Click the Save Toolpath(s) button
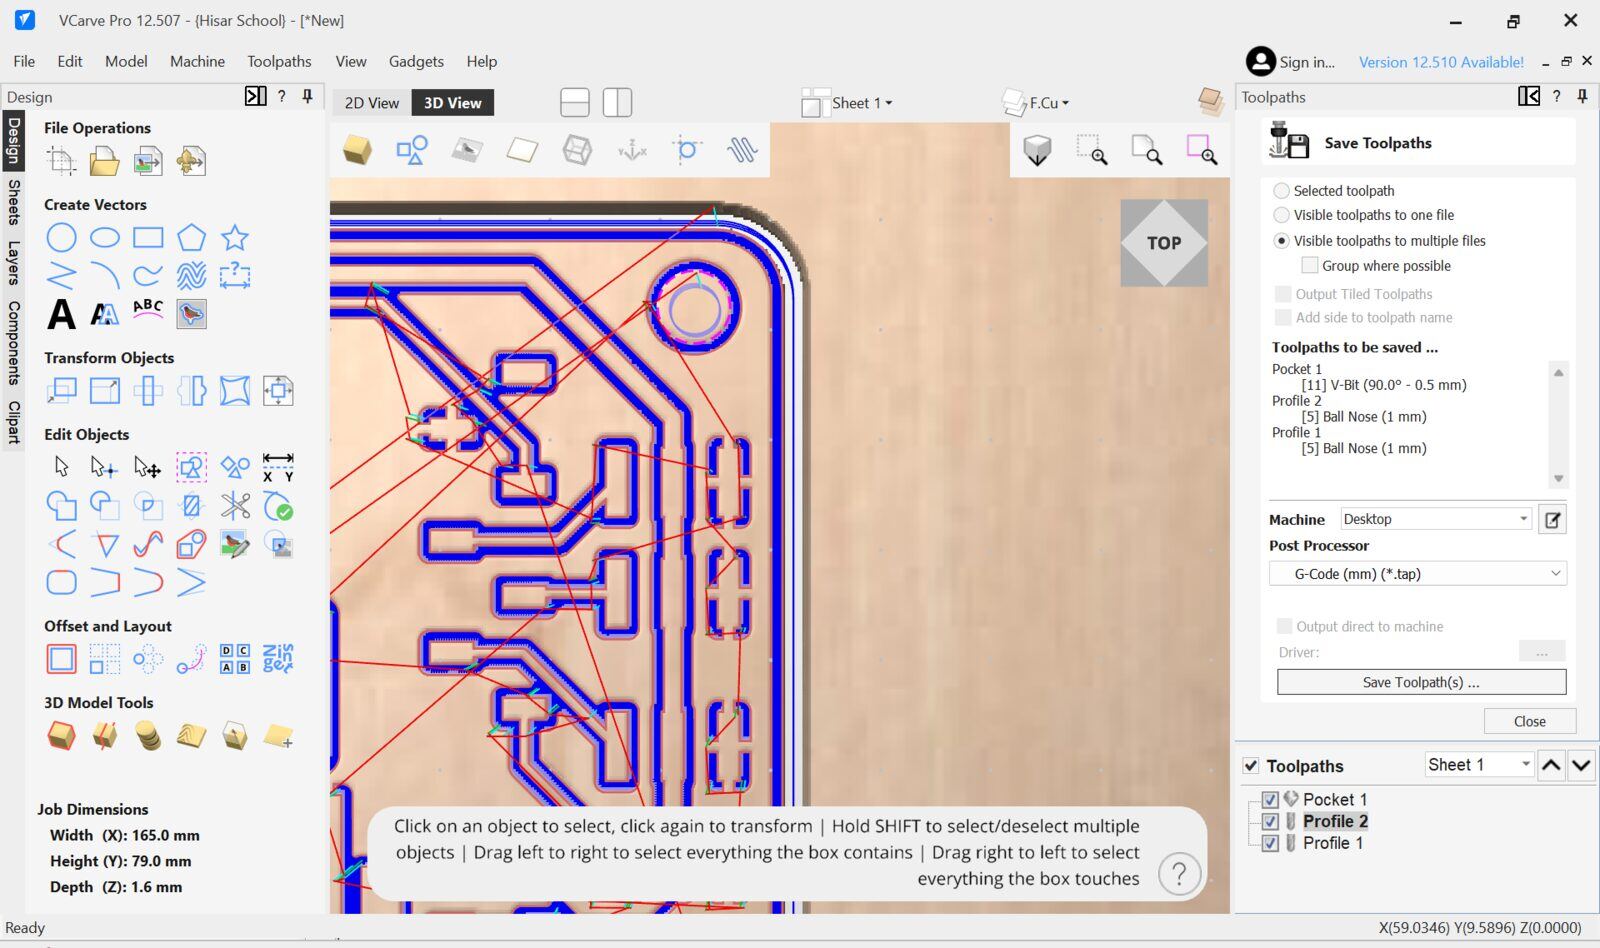Screen dimensions: 1600x948 coord(1421,682)
